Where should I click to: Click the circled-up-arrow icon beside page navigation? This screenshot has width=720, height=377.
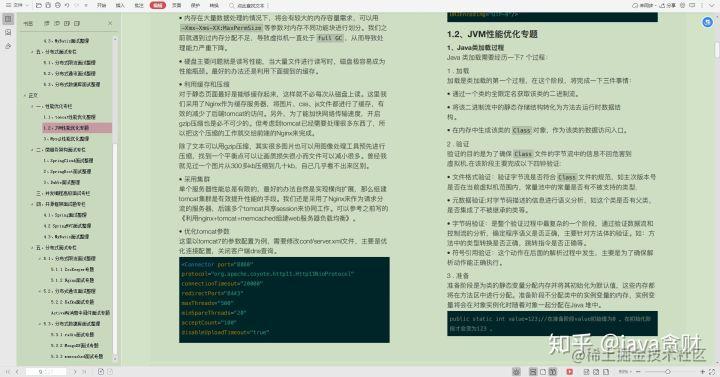(x=101, y=371)
